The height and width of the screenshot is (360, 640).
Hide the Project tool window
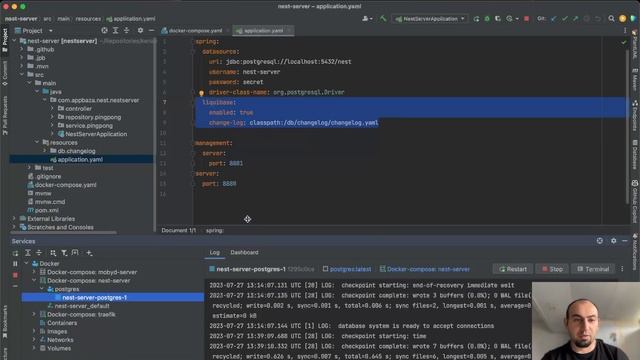(x=151, y=31)
